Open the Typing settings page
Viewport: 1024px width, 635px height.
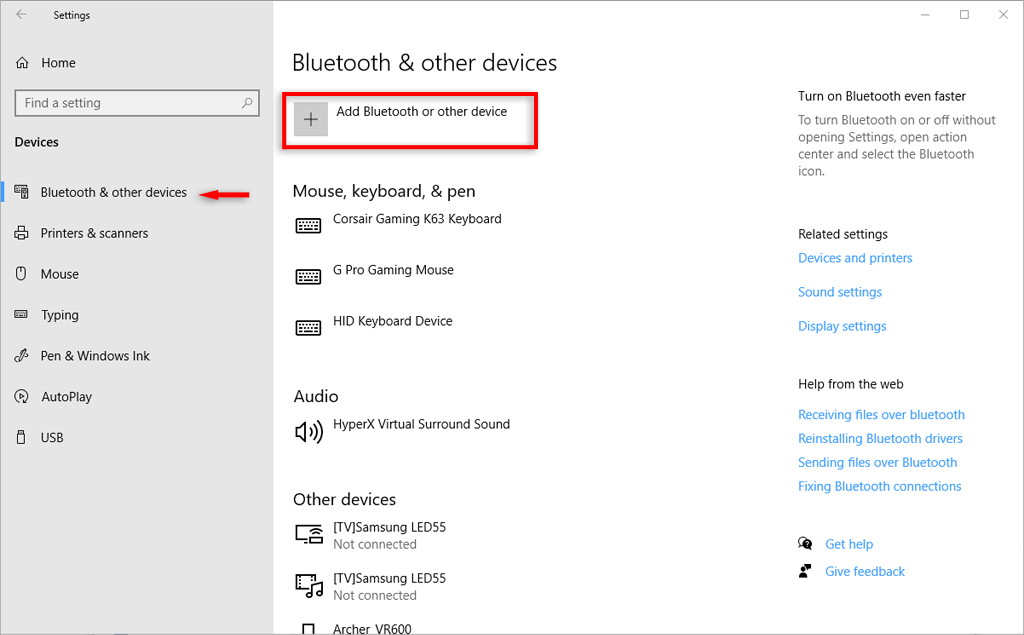pos(59,315)
